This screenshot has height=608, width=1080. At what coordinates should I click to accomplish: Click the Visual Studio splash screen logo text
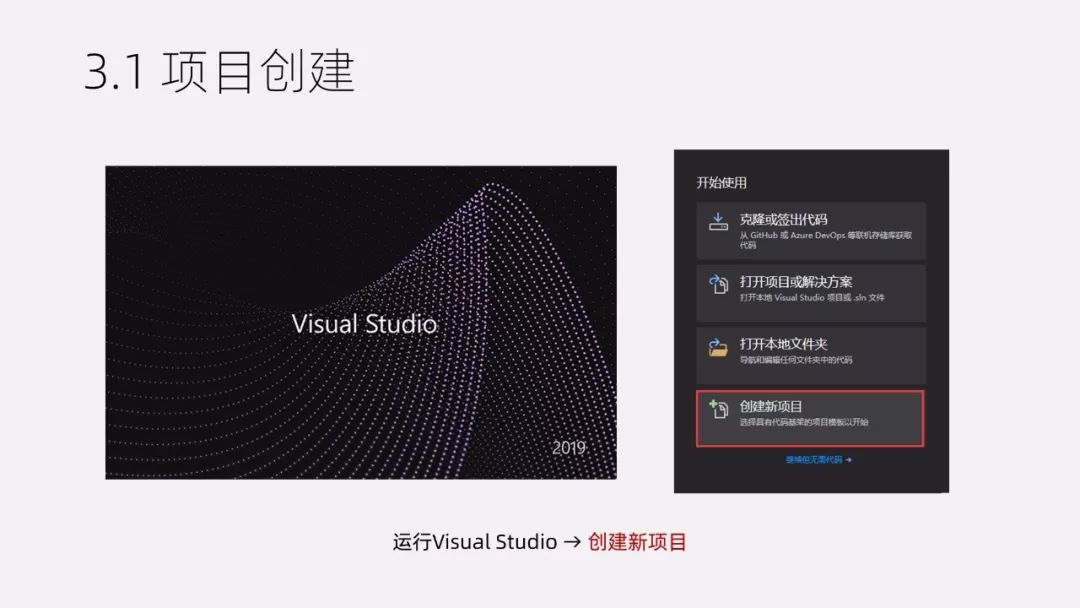[x=364, y=324]
